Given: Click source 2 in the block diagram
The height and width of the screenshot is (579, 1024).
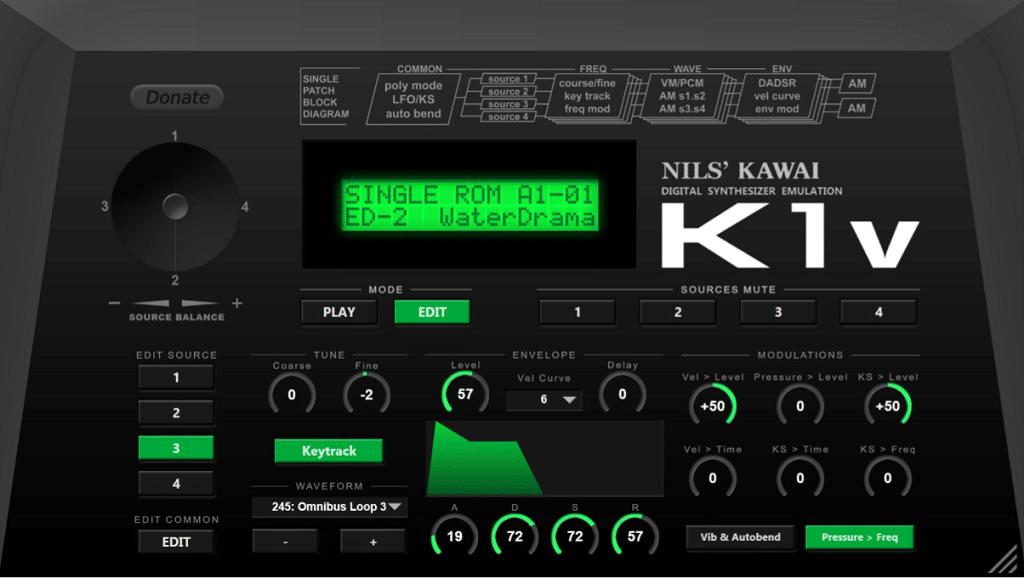Looking at the screenshot, I should pyautogui.click(x=508, y=91).
